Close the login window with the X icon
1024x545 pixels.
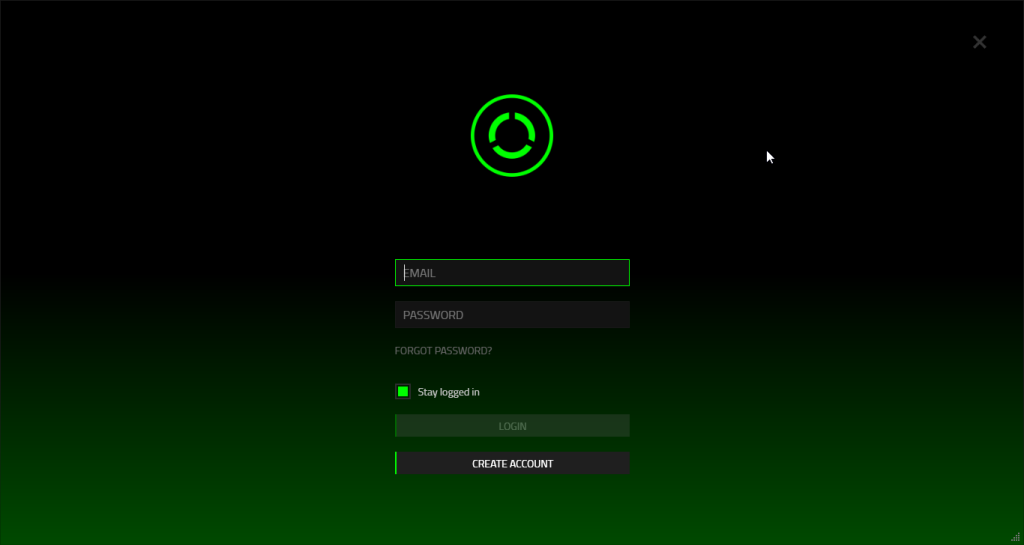click(980, 42)
